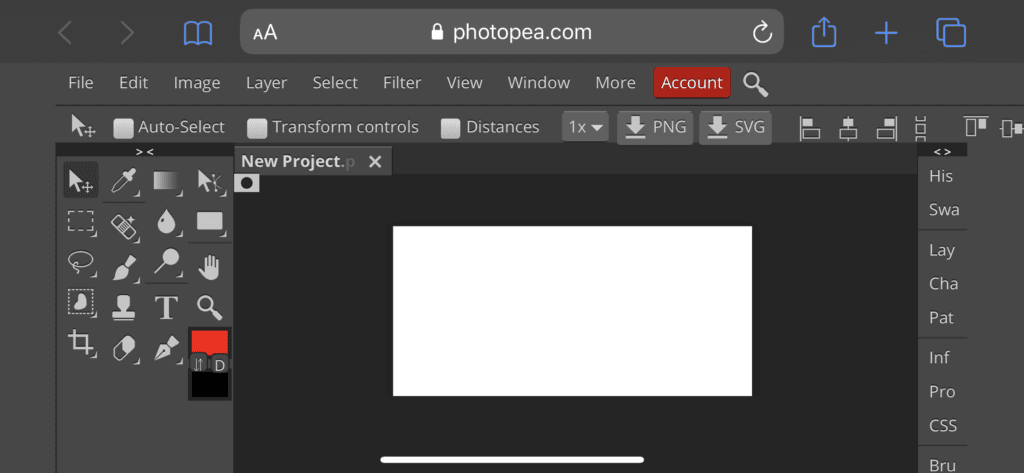Image resolution: width=1024 pixels, height=473 pixels.
Task: Select the Move tool in the toolbox
Action: pos(81,181)
